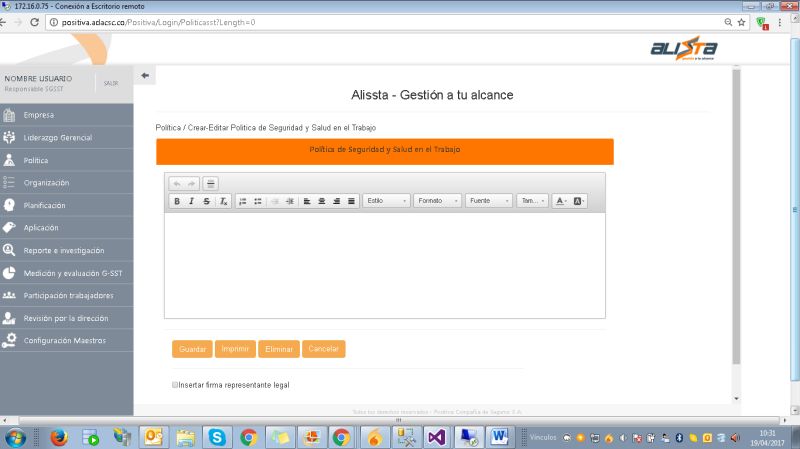Apply strikethrough formatting
Viewport: 800px width, 449px height.
click(x=206, y=201)
